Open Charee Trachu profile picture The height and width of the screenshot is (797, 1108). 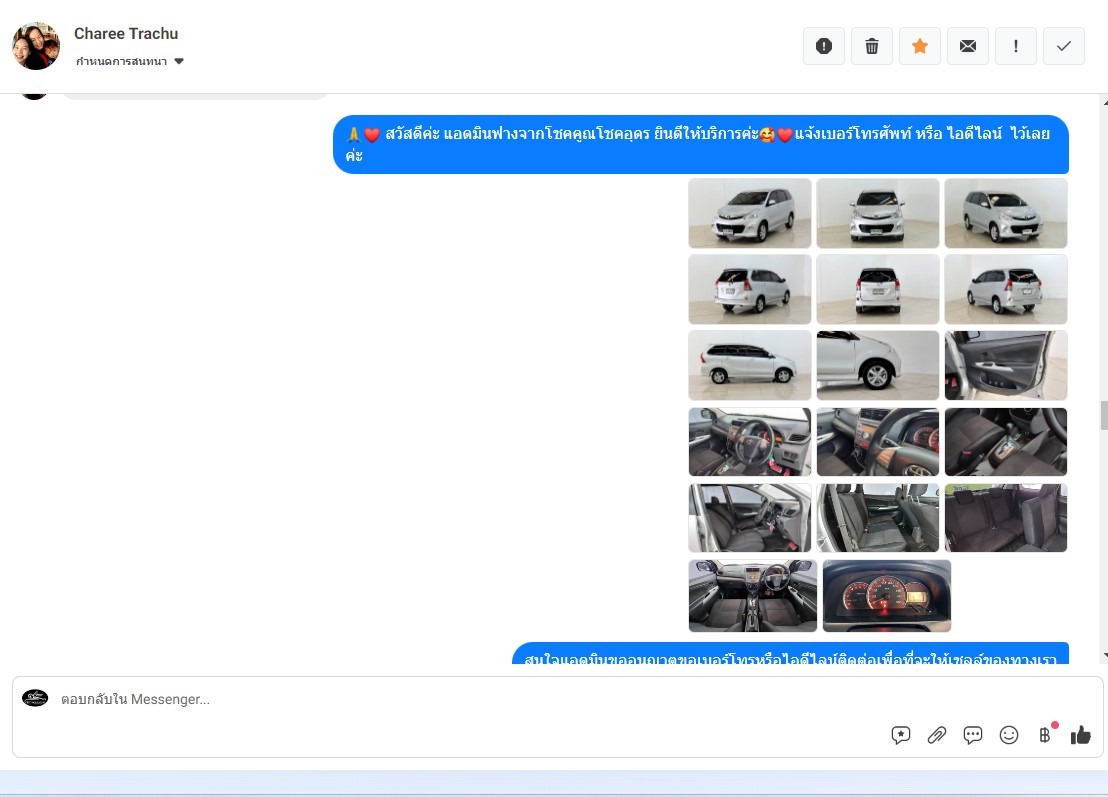coord(36,46)
